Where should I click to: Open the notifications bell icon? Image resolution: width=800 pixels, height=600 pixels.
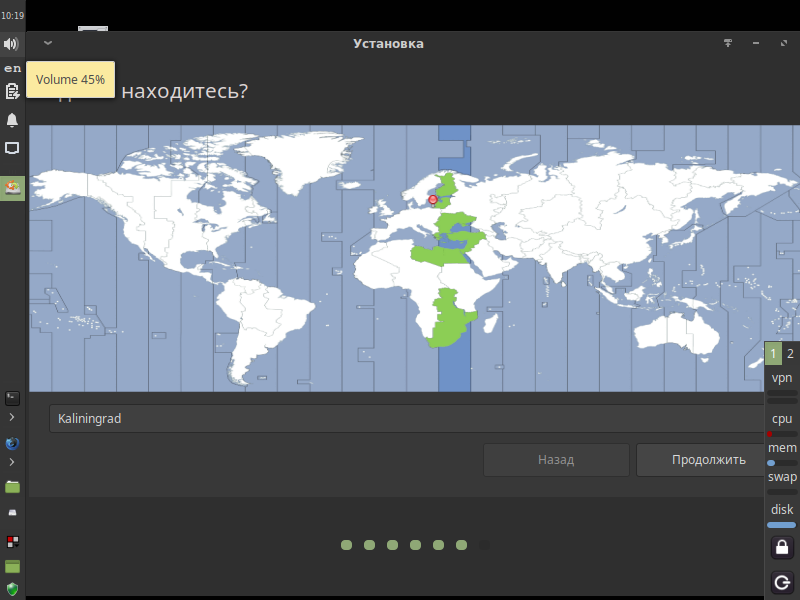pyautogui.click(x=12, y=120)
